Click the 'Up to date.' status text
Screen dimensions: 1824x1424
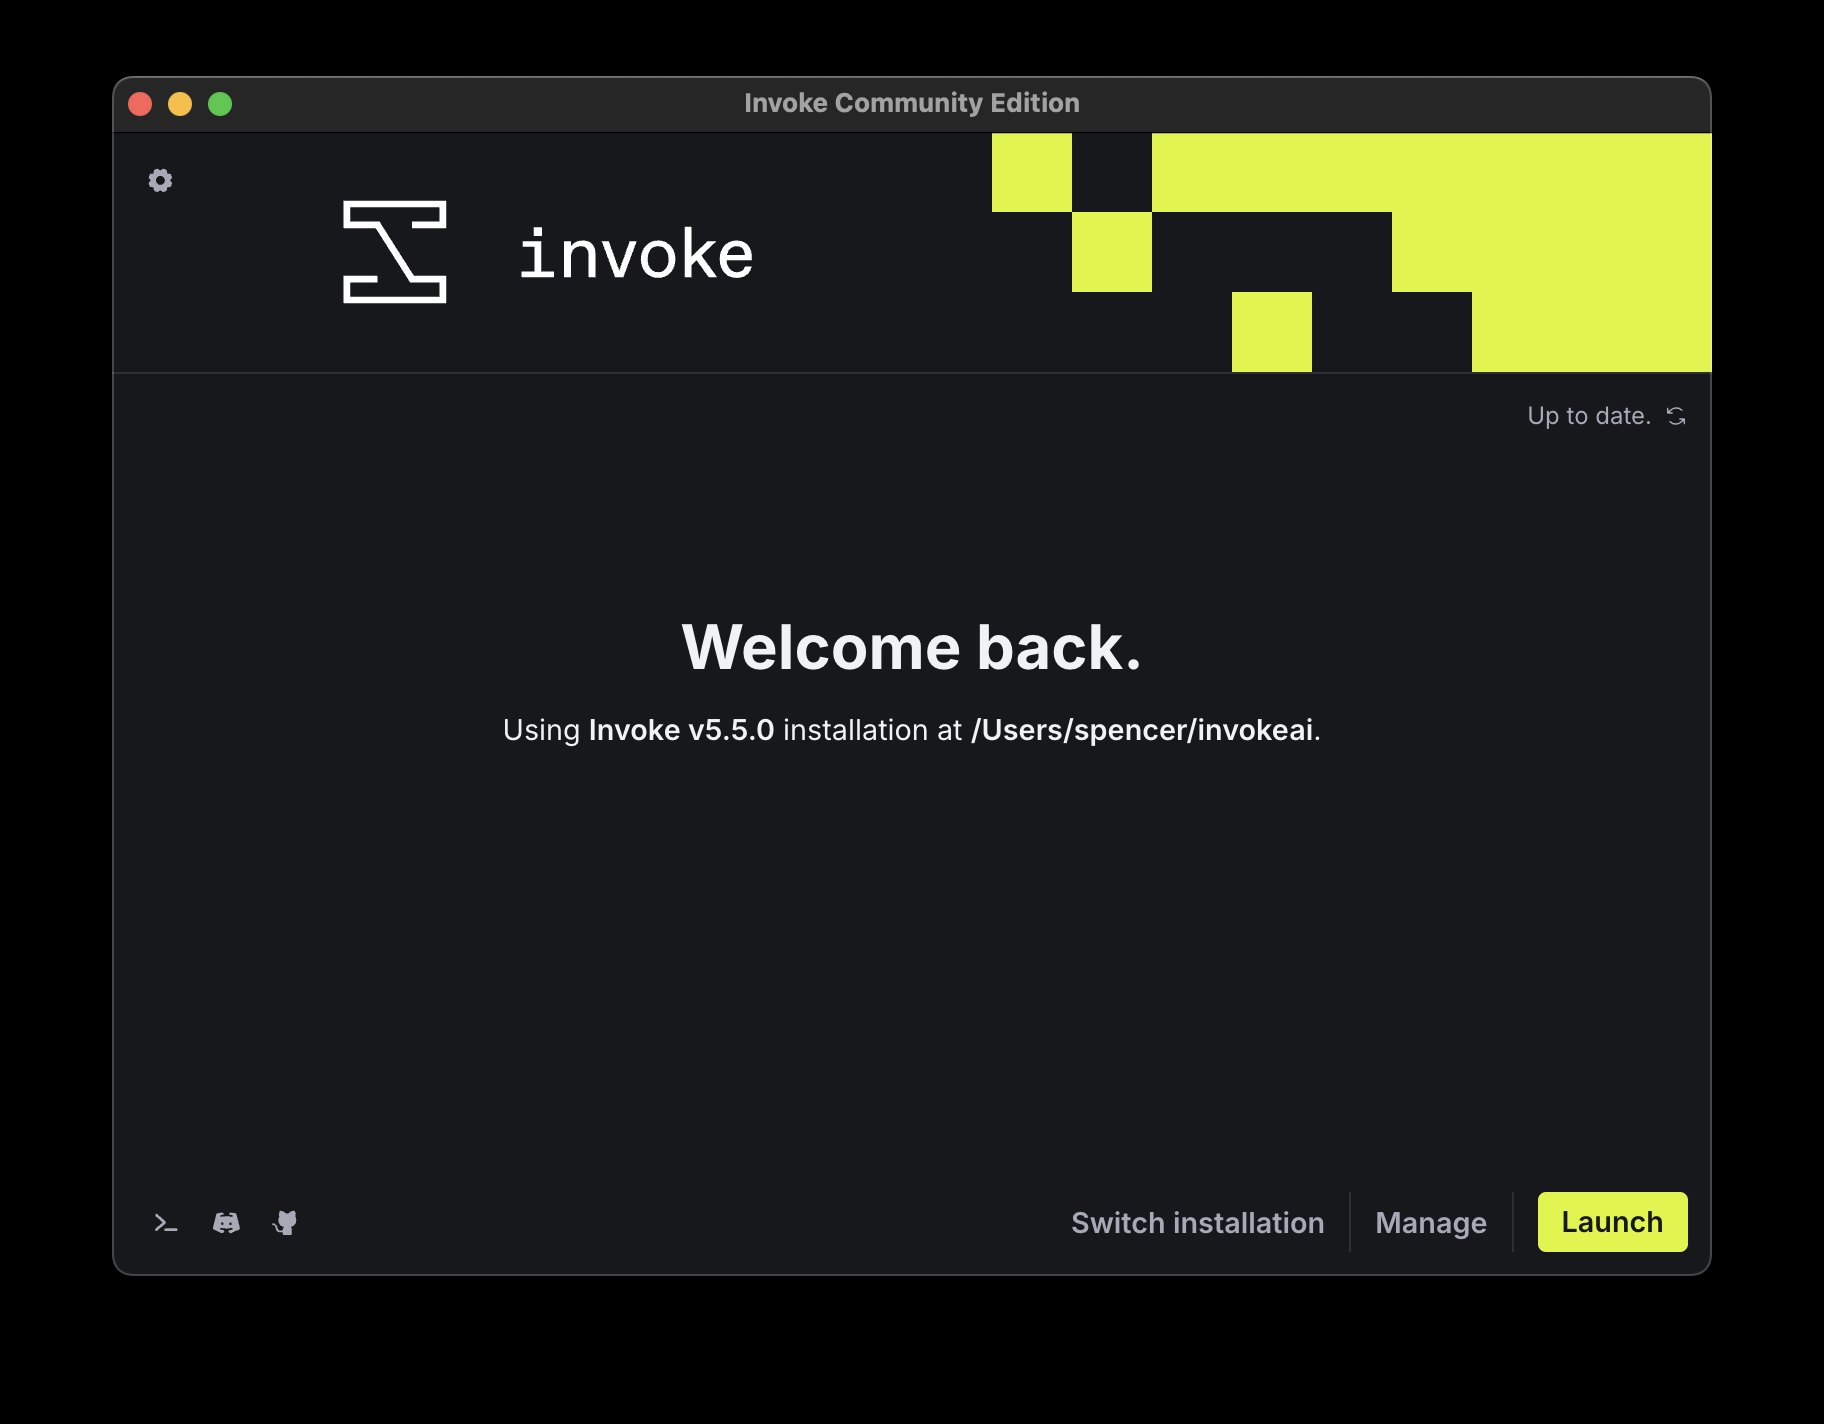[x=1589, y=416]
